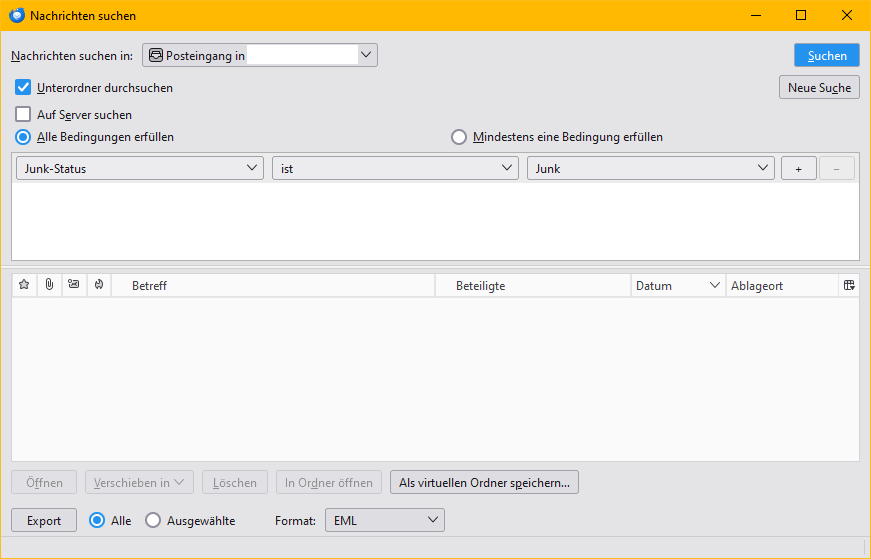871x559 pixels.
Task: Open the Junk-Status criteria dropdown
Action: pos(139,168)
